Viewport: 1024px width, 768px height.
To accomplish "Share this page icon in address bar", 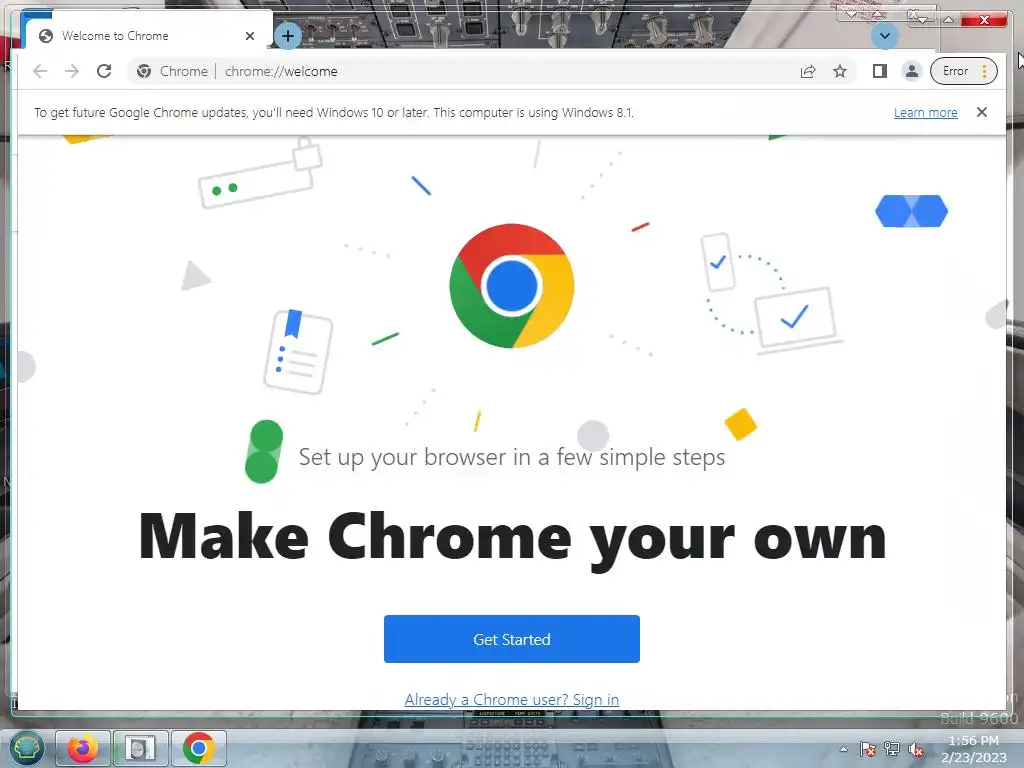I will click(x=808, y=71).
